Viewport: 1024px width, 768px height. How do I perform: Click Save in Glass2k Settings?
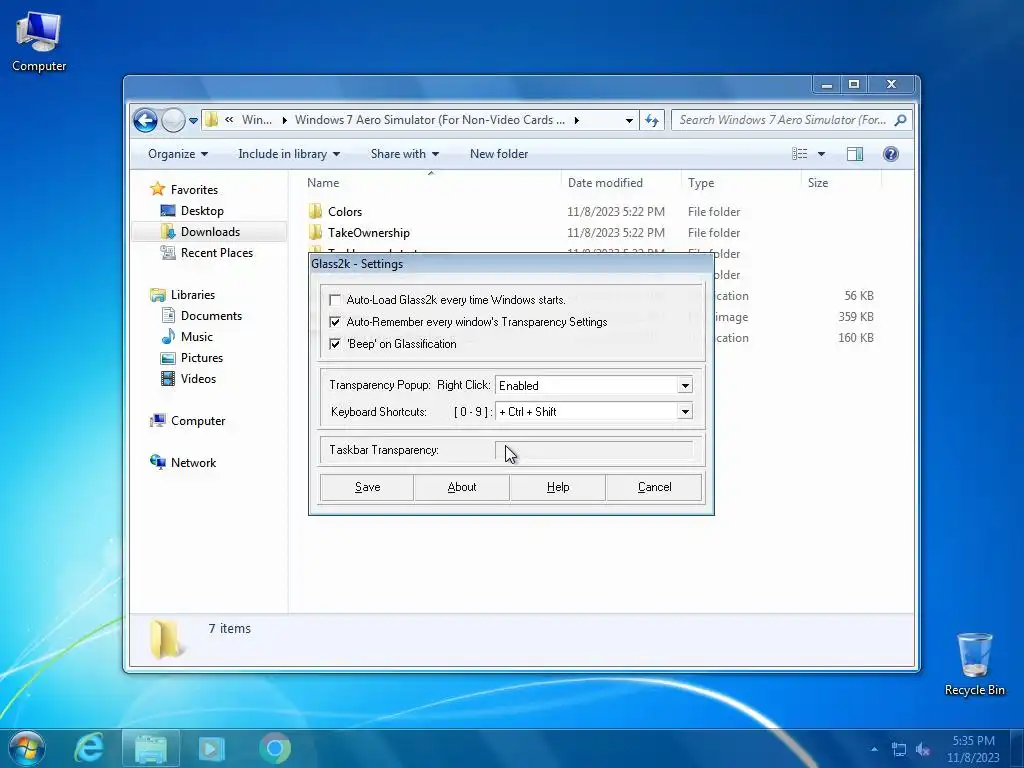tap(367, 487)
